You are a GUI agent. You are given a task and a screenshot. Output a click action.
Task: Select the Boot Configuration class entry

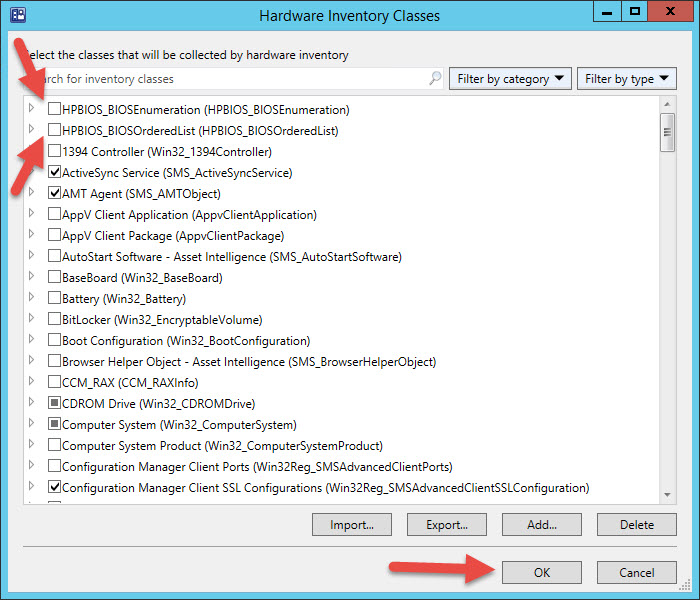click(186, 341)
